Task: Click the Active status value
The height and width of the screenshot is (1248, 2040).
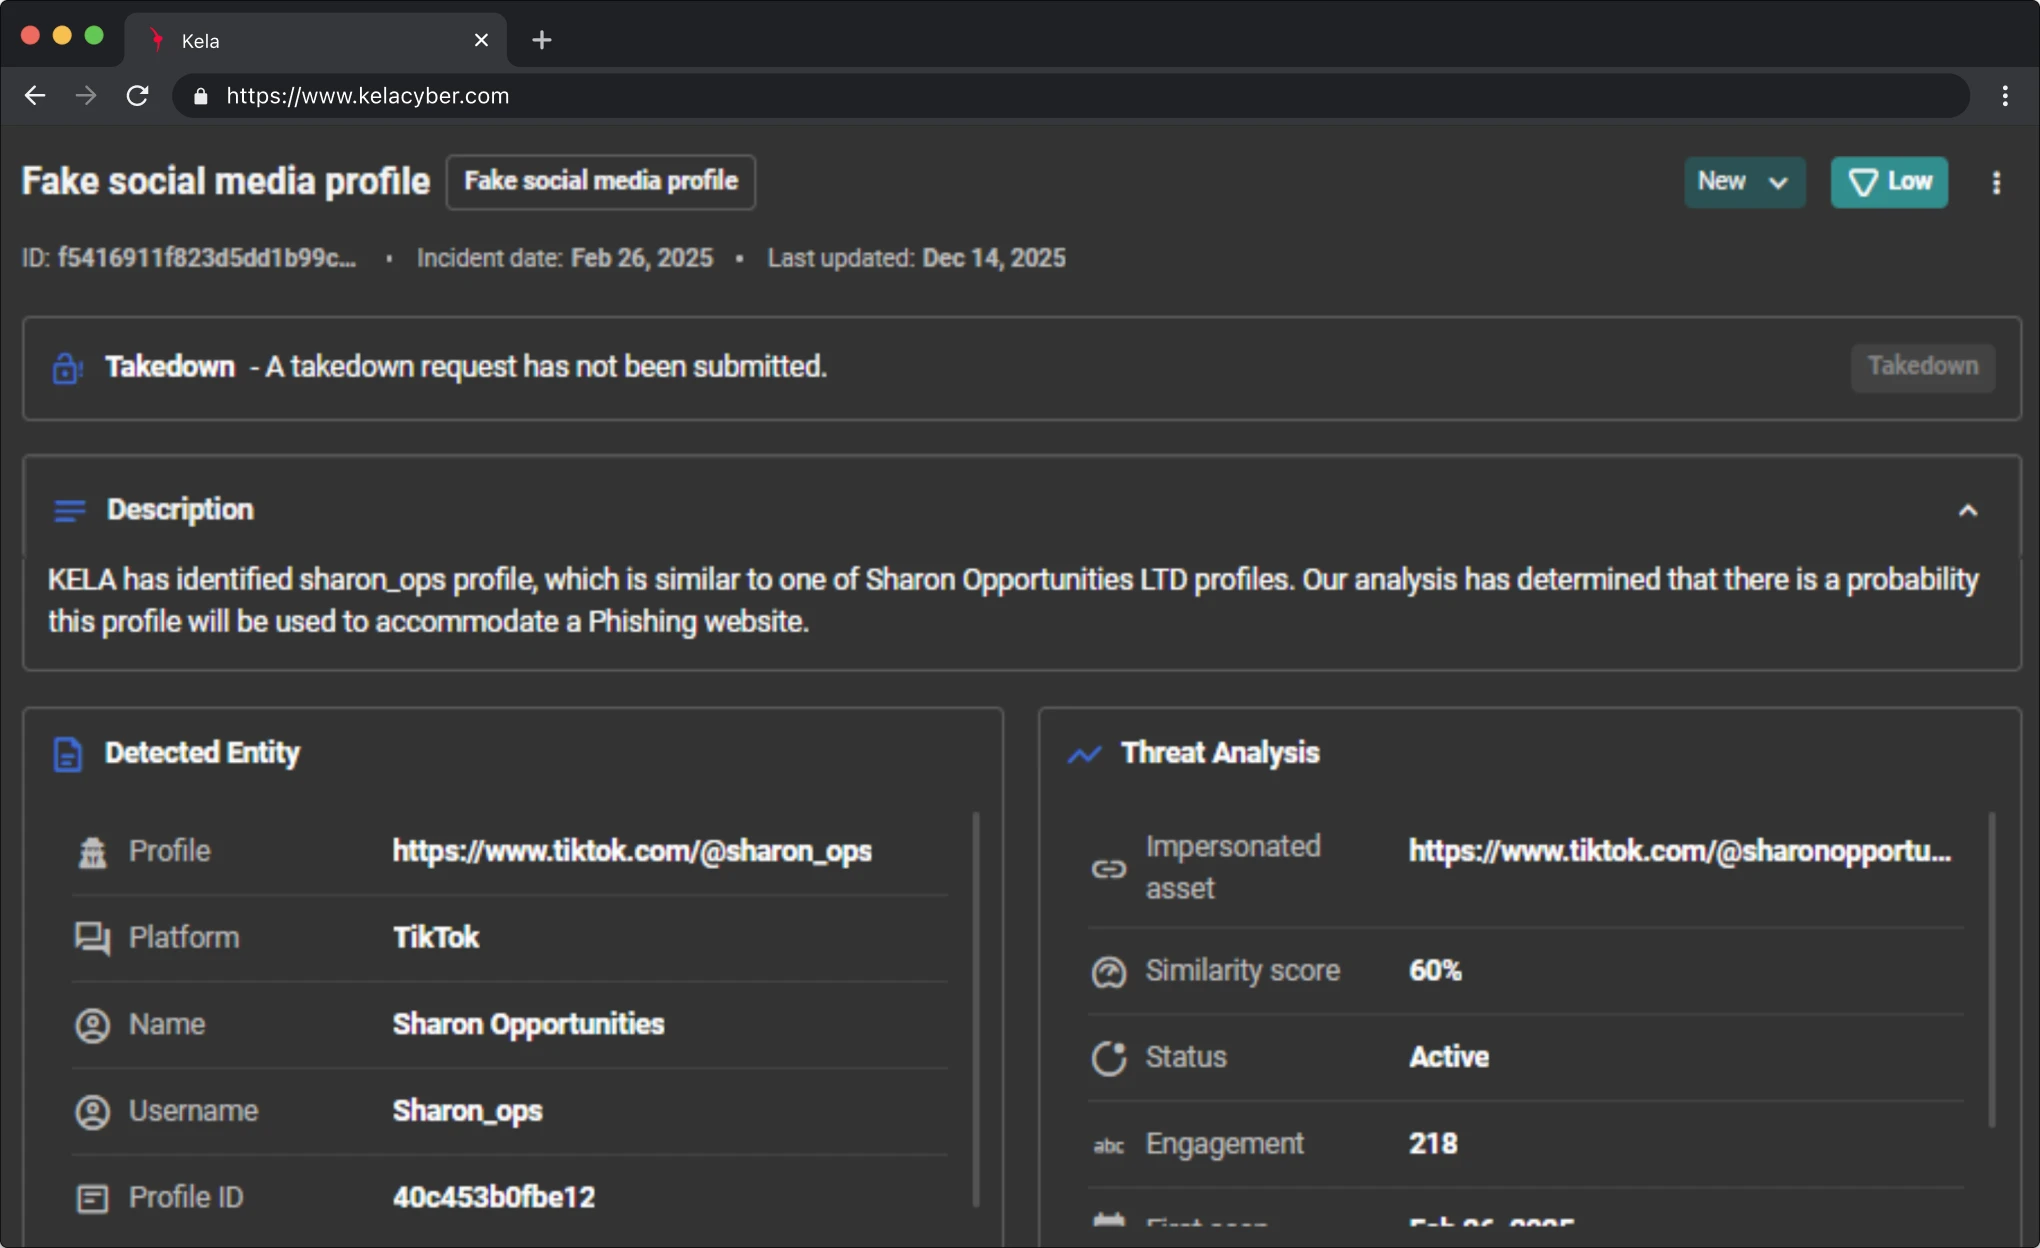Action: coord(1449,1057)
